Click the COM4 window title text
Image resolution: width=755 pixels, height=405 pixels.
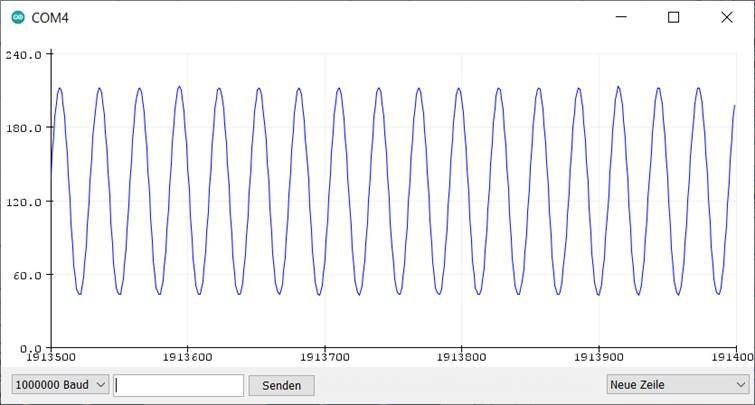tap(51, 18)
